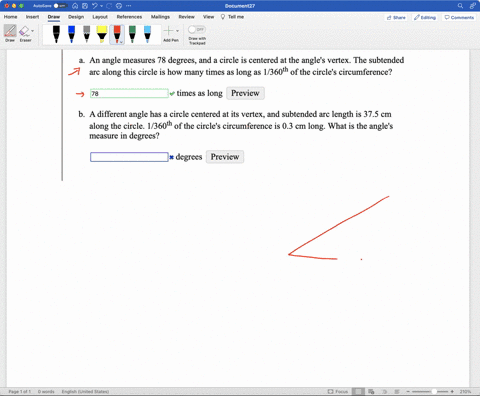Switch to Outline view icon
The image size is (480, 396).
[384, 391]
